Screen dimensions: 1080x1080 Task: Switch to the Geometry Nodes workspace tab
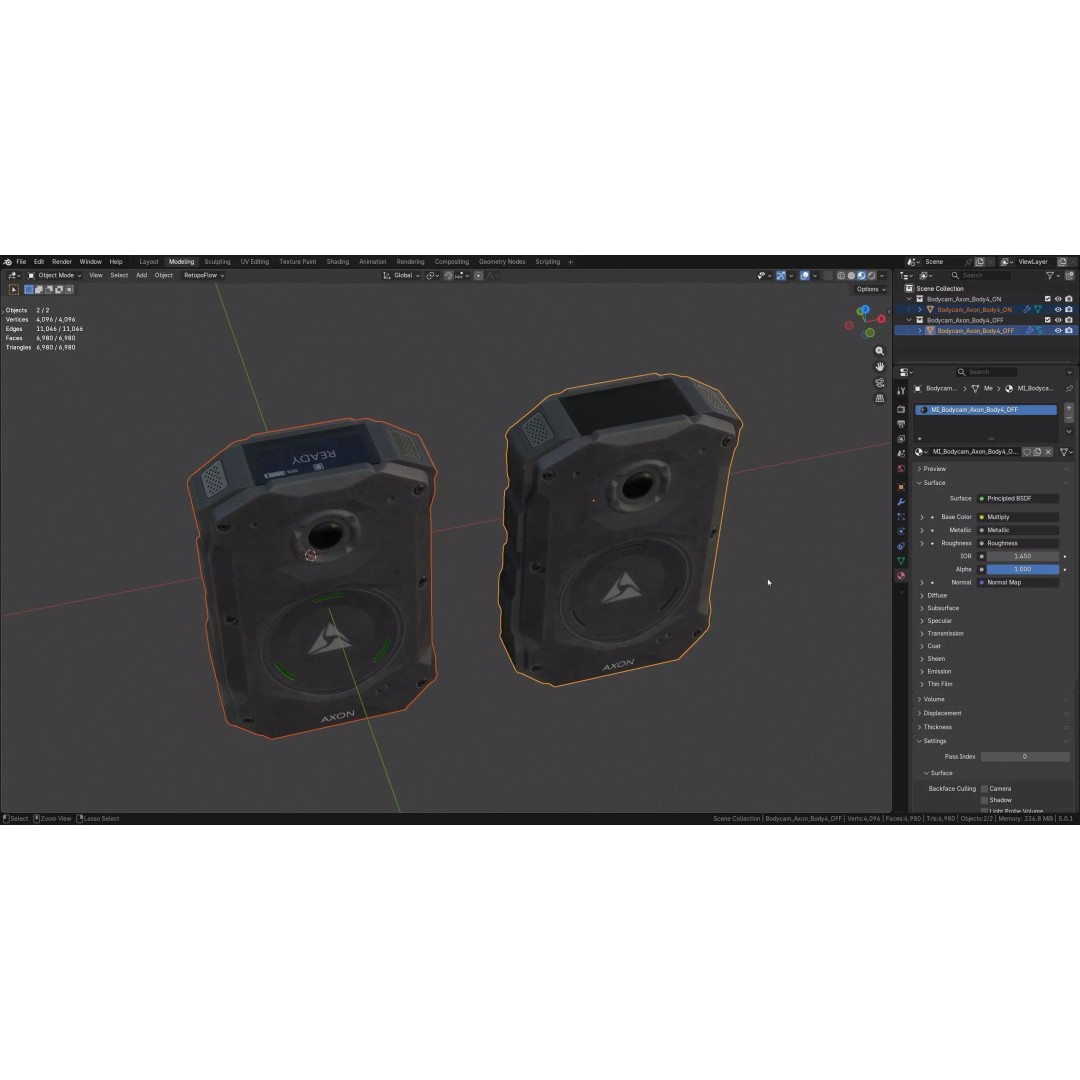click(501, 262)
